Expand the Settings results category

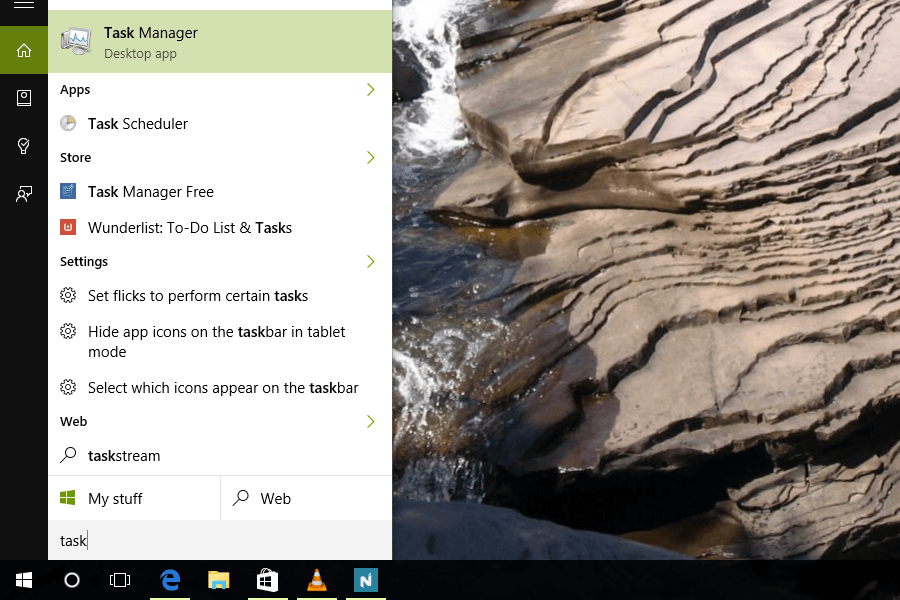(371, 261)
